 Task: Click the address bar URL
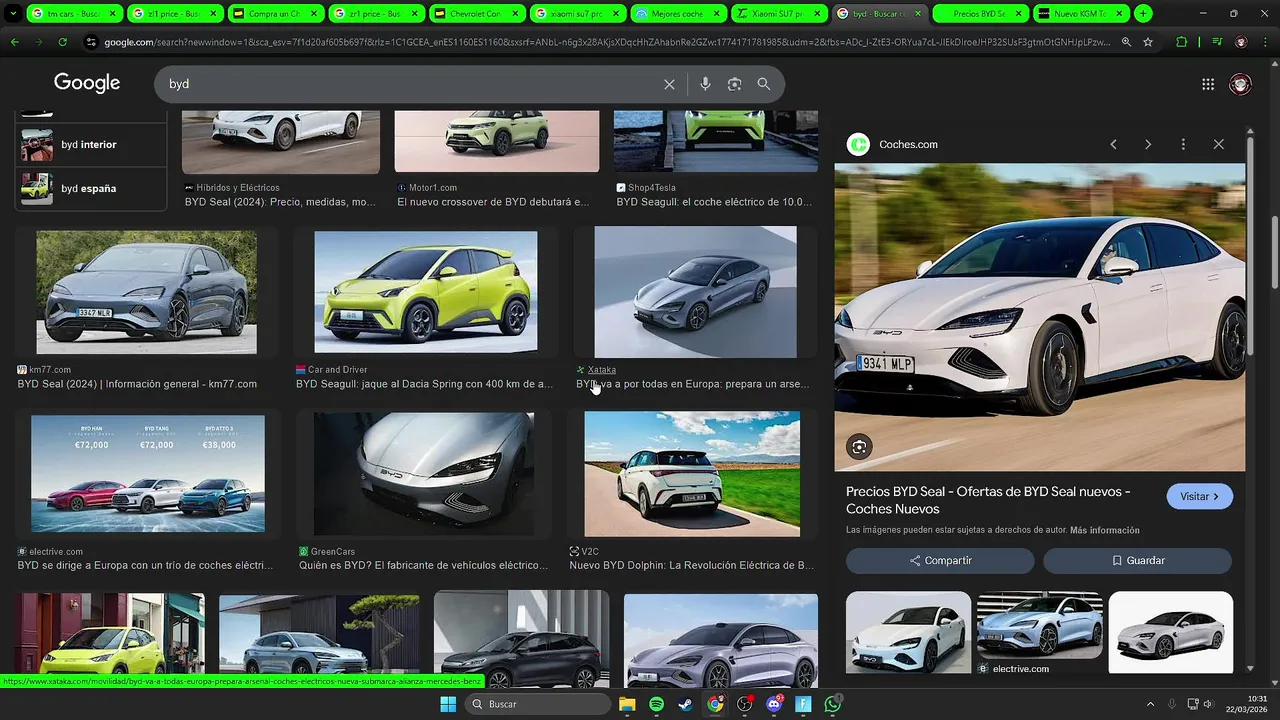point(607,42)
